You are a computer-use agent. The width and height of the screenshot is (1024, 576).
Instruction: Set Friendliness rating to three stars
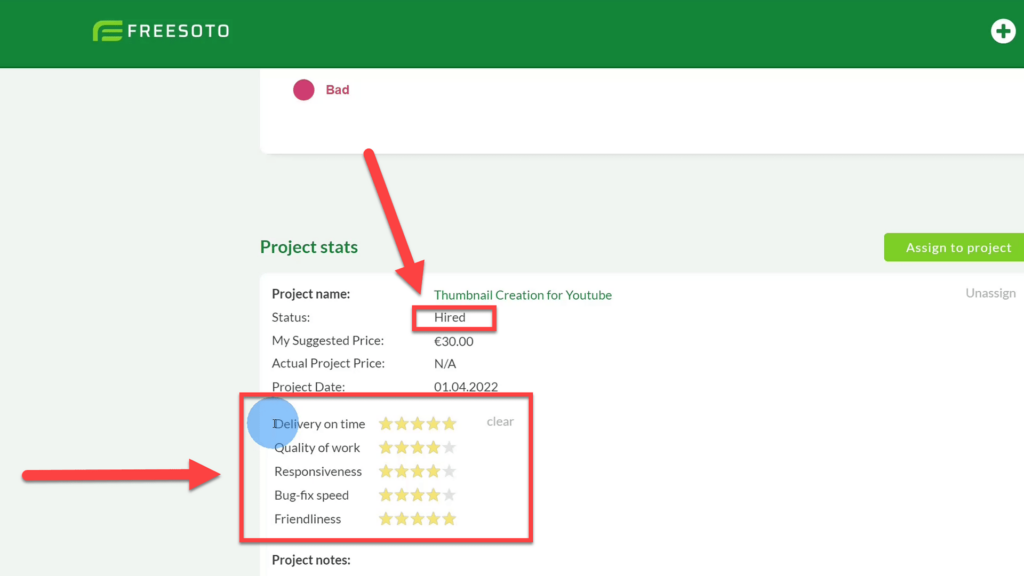pyautogui.click(x=417, y=519)
